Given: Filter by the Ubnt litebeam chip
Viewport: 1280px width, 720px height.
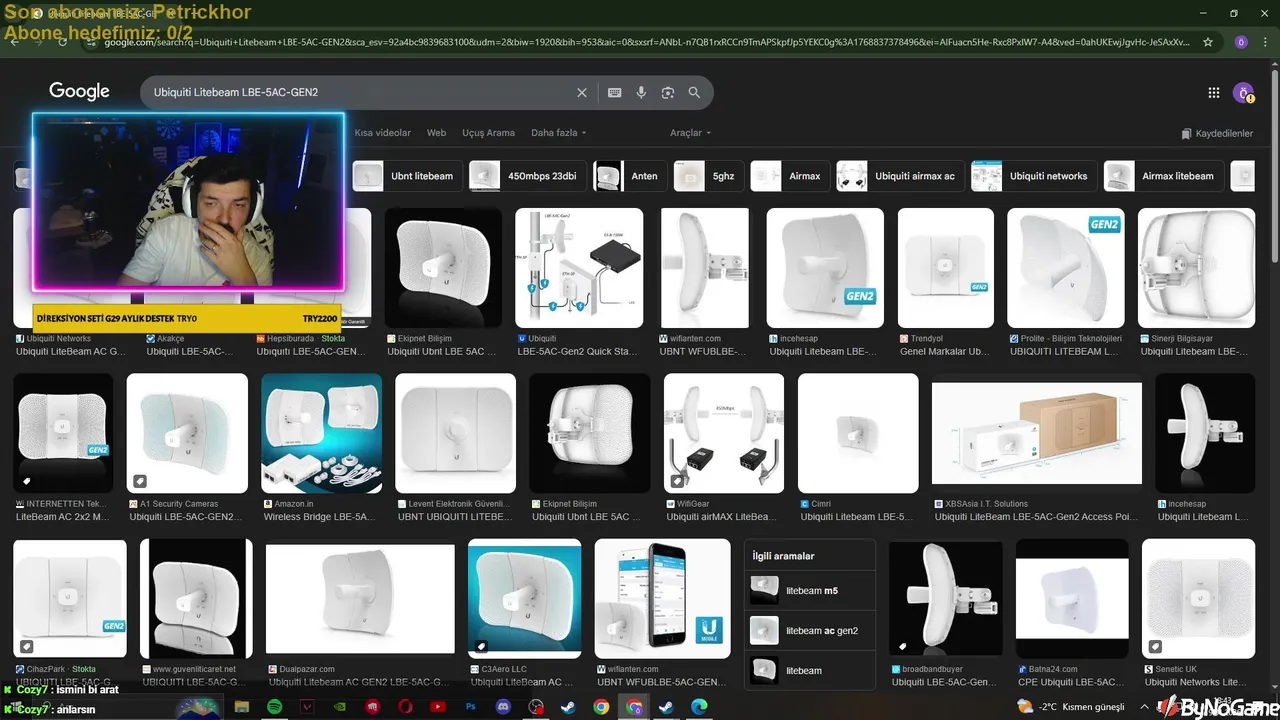Looking at the screenshot, I should (407, 176).
